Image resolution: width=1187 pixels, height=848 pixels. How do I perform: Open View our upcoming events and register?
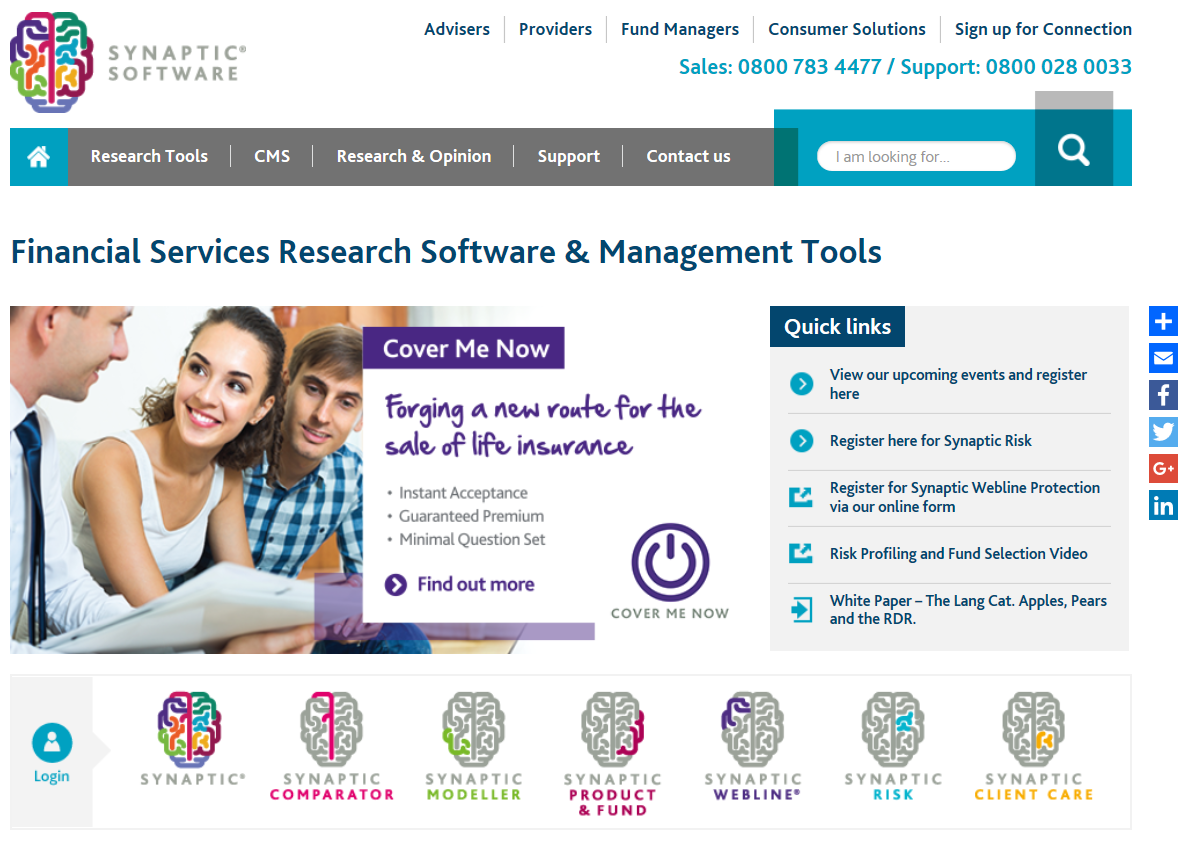point(958,384)
